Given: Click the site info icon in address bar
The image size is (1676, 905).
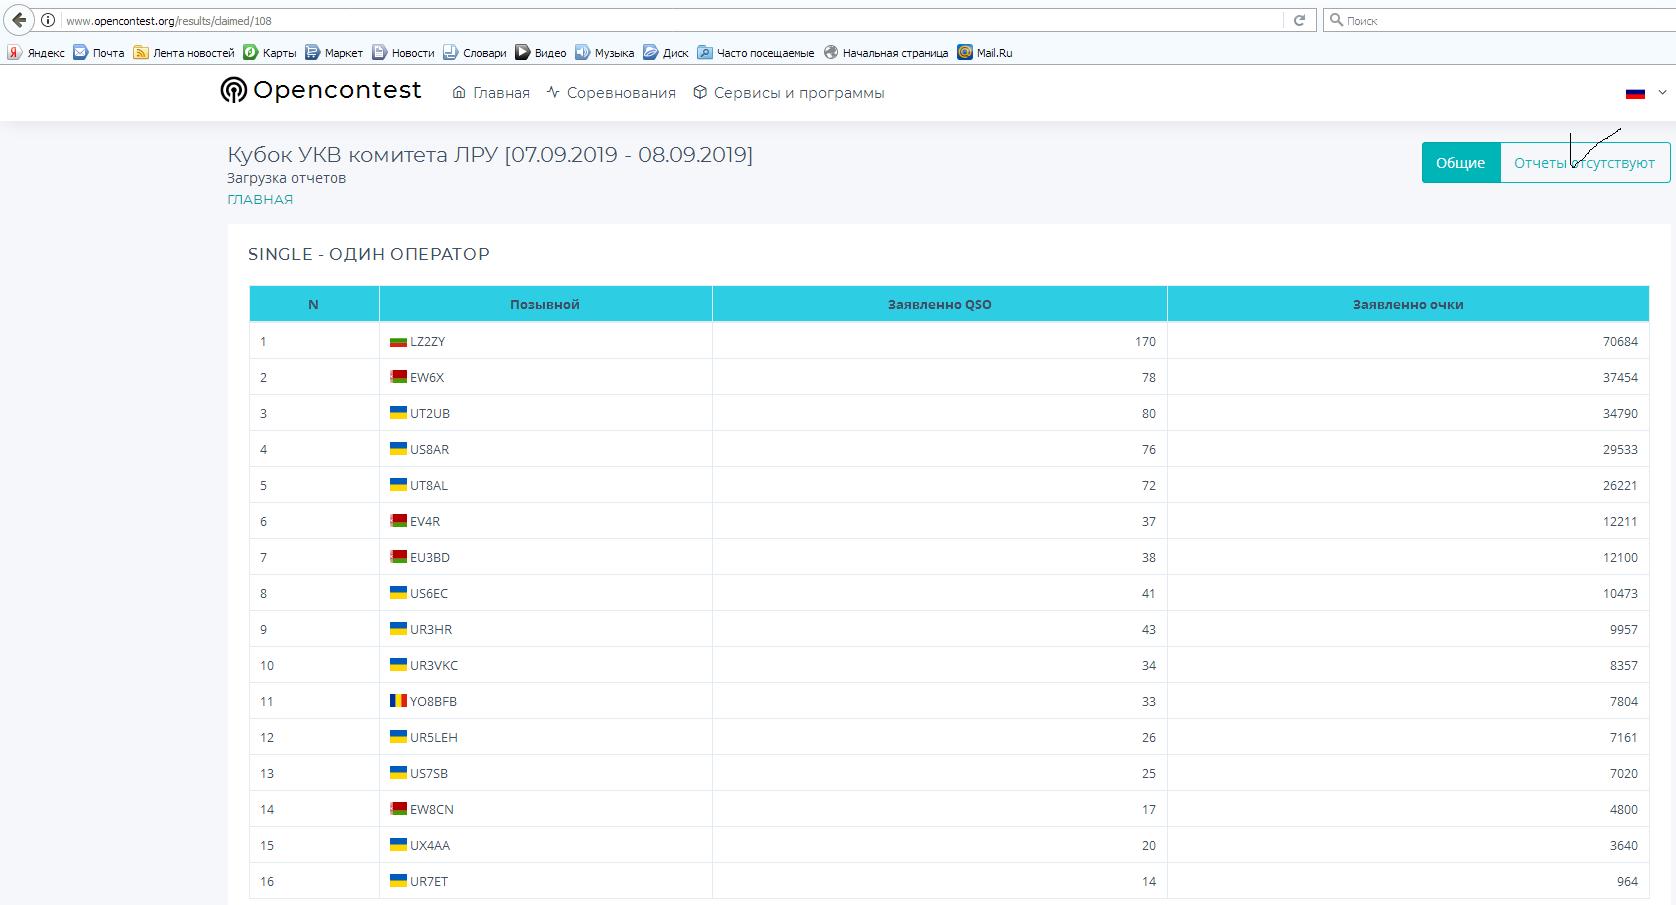Looking at the screenshot, I should pyautogui.click(x=48, y=20).
